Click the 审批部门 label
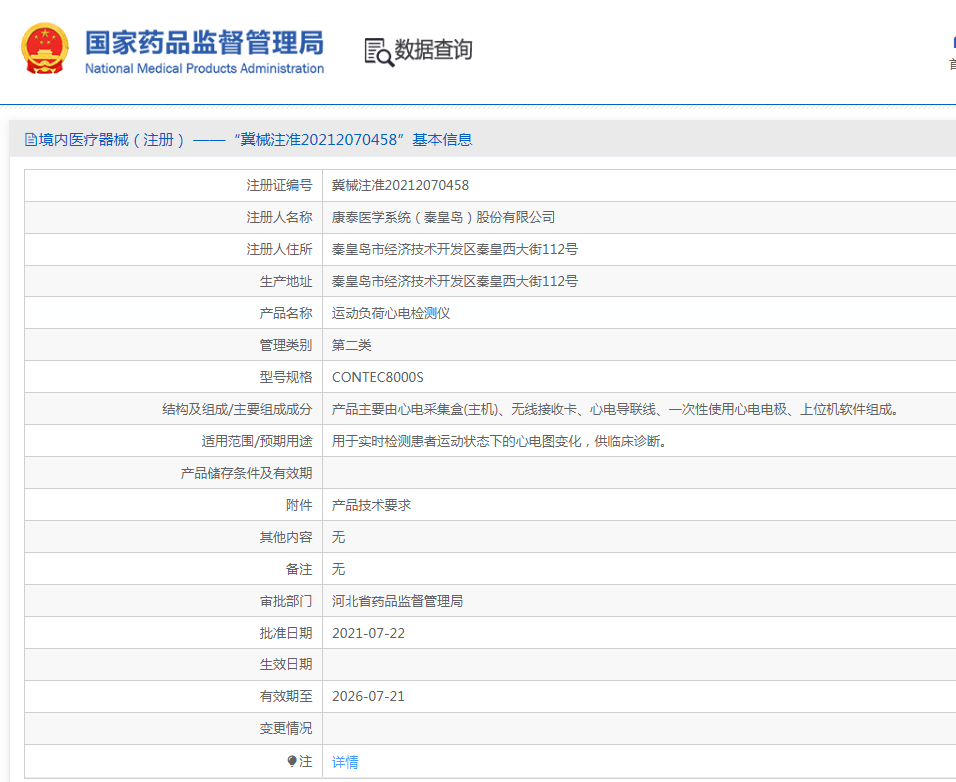Screen dimensions: 956x782 click(286, 601)
